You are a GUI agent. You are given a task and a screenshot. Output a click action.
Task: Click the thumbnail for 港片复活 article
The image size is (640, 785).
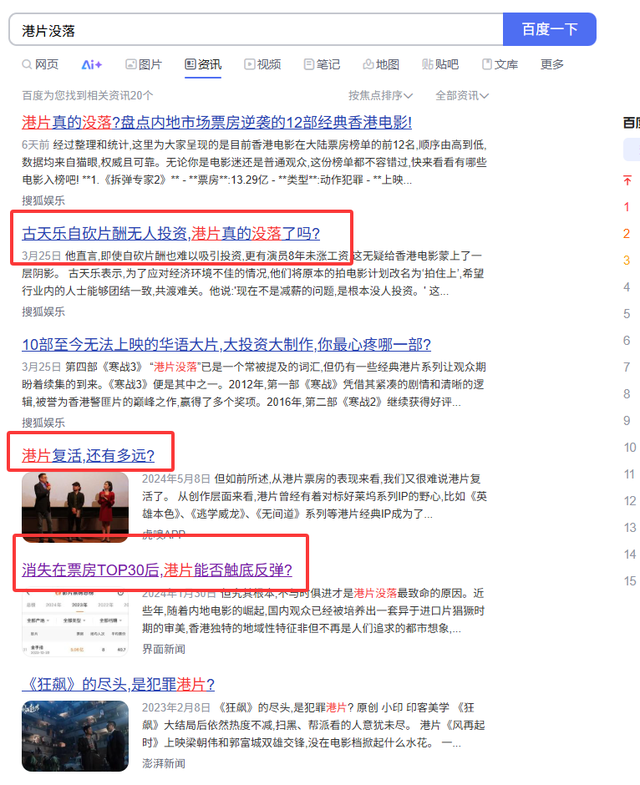75,508
